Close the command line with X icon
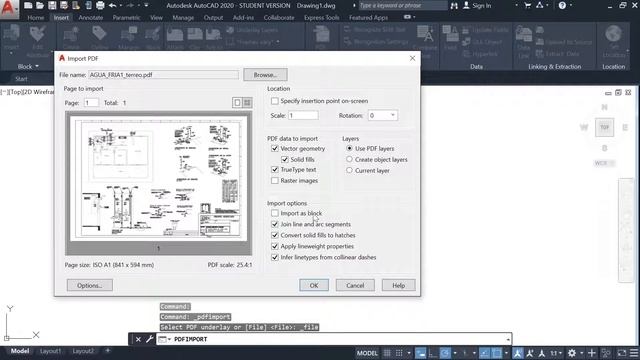The image size is (640, 360). click(138, 339)
